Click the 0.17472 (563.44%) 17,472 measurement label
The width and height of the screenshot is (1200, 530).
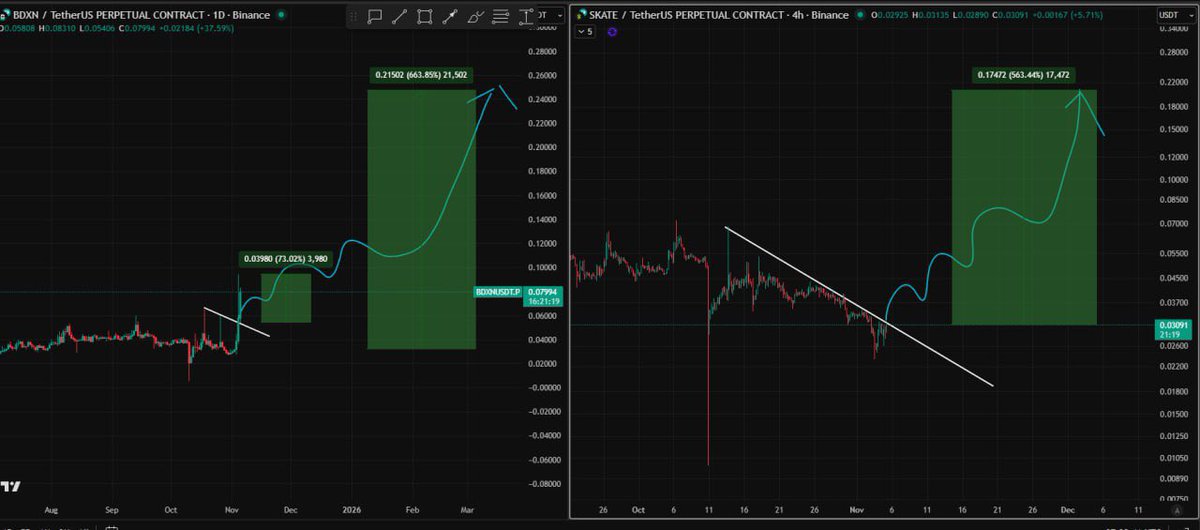point(1024,75)
